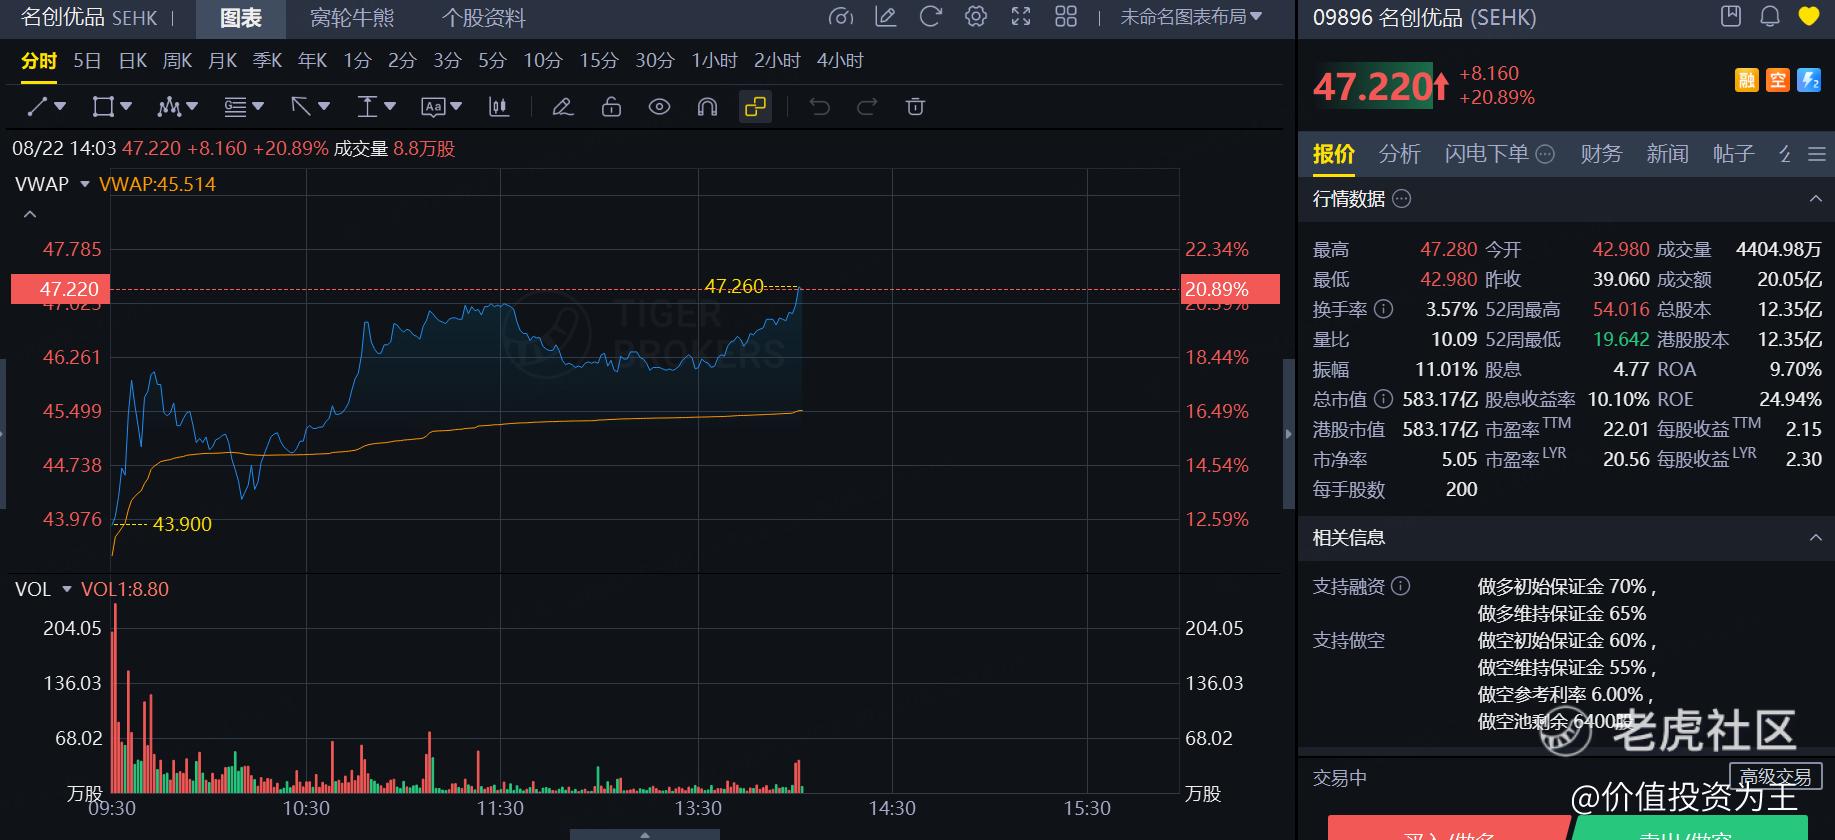Toggle the lock drawings padlock

coord(611,107)
